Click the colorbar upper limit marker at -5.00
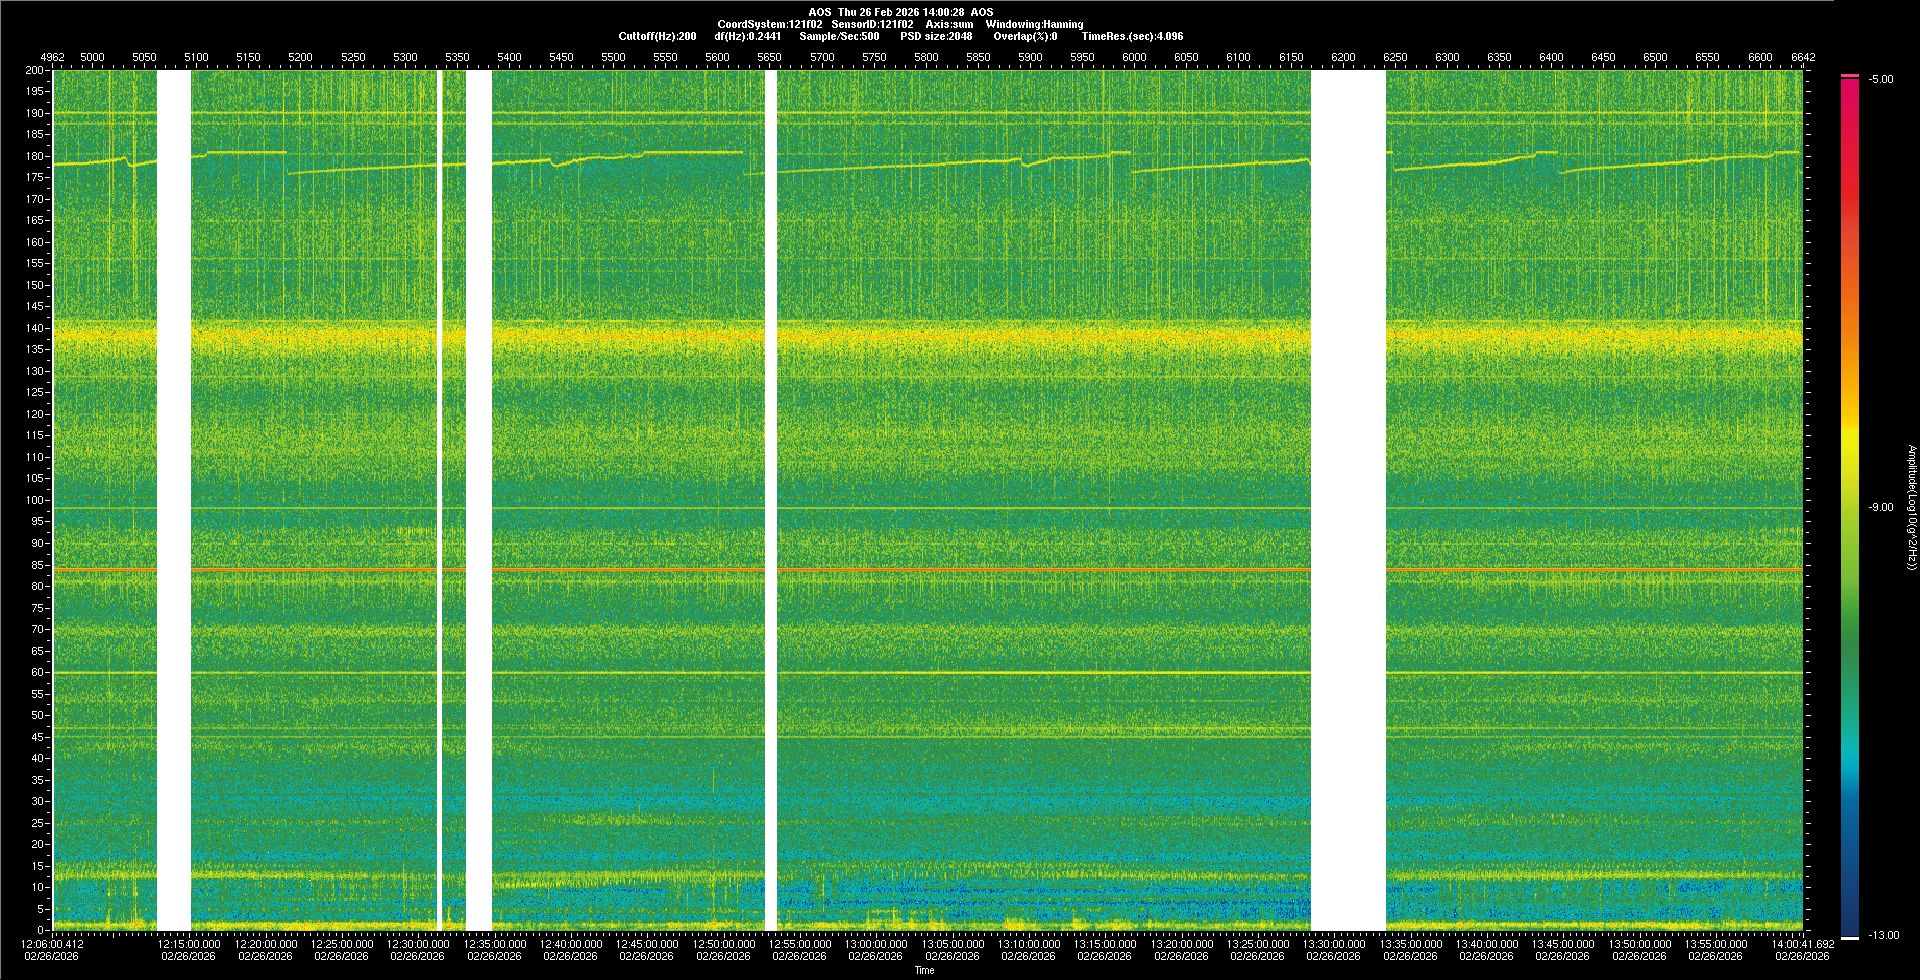Image resolution: width=1920 pixels, height=980 pixels. (1850, 76)
